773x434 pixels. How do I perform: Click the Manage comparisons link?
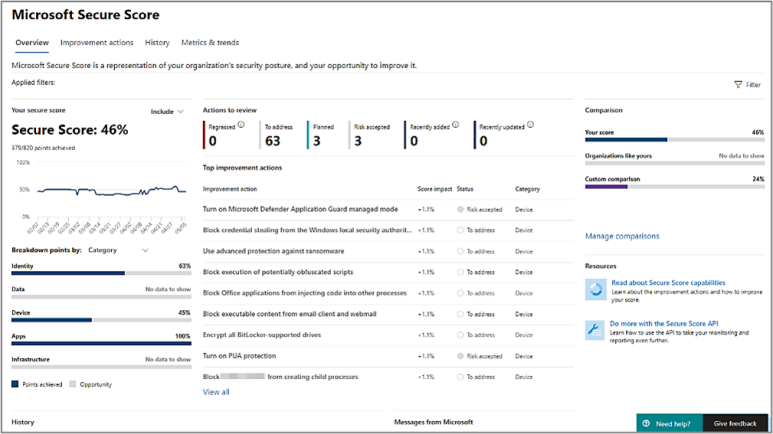coord(622,236)
